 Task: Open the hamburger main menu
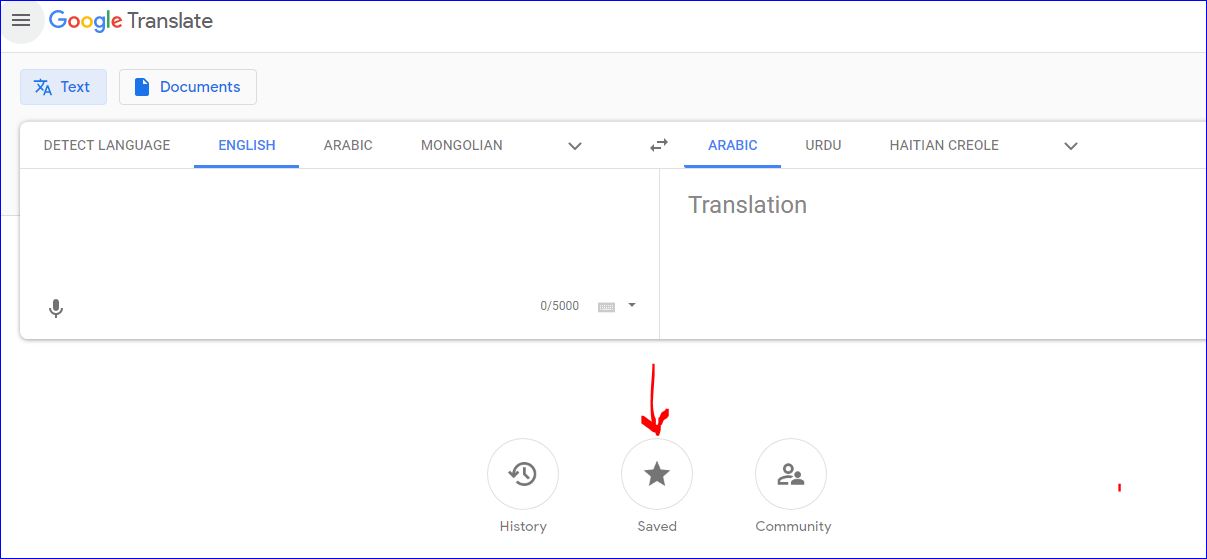click(21, 20)
